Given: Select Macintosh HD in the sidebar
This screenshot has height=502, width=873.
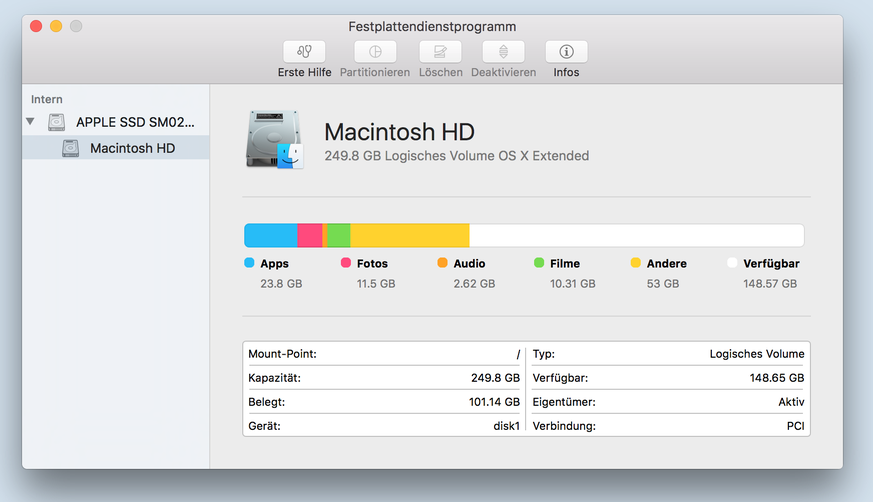Looking at the screenshot, I should coord(132,148).
